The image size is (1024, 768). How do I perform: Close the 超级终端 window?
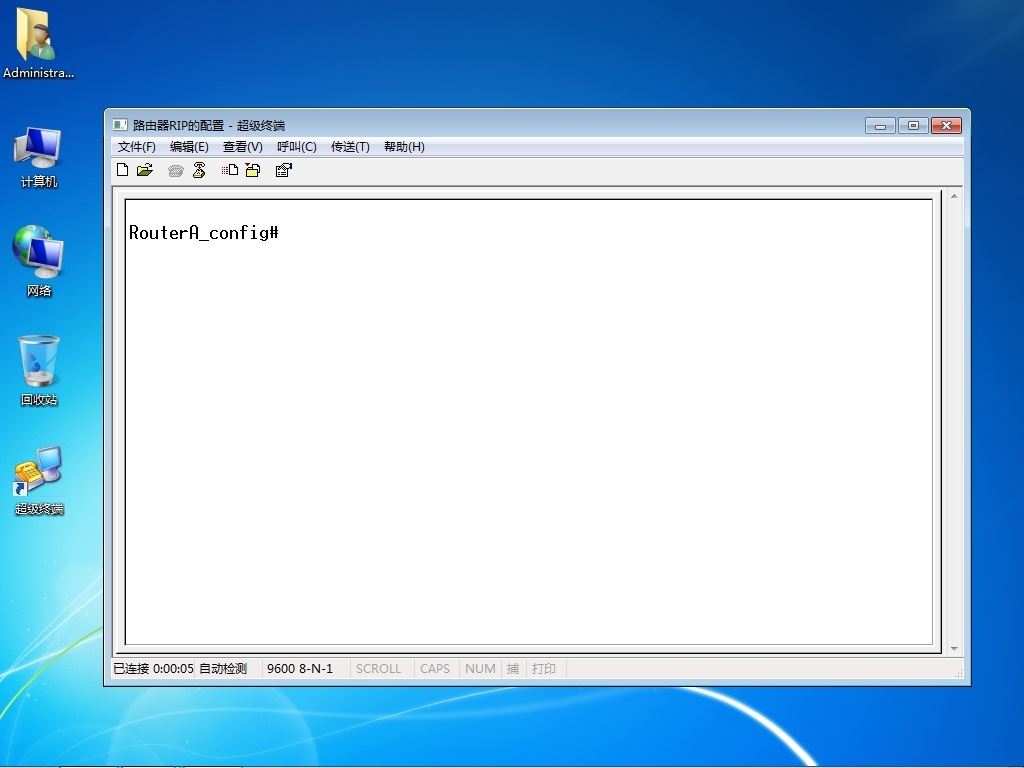(x=946, y=125)
